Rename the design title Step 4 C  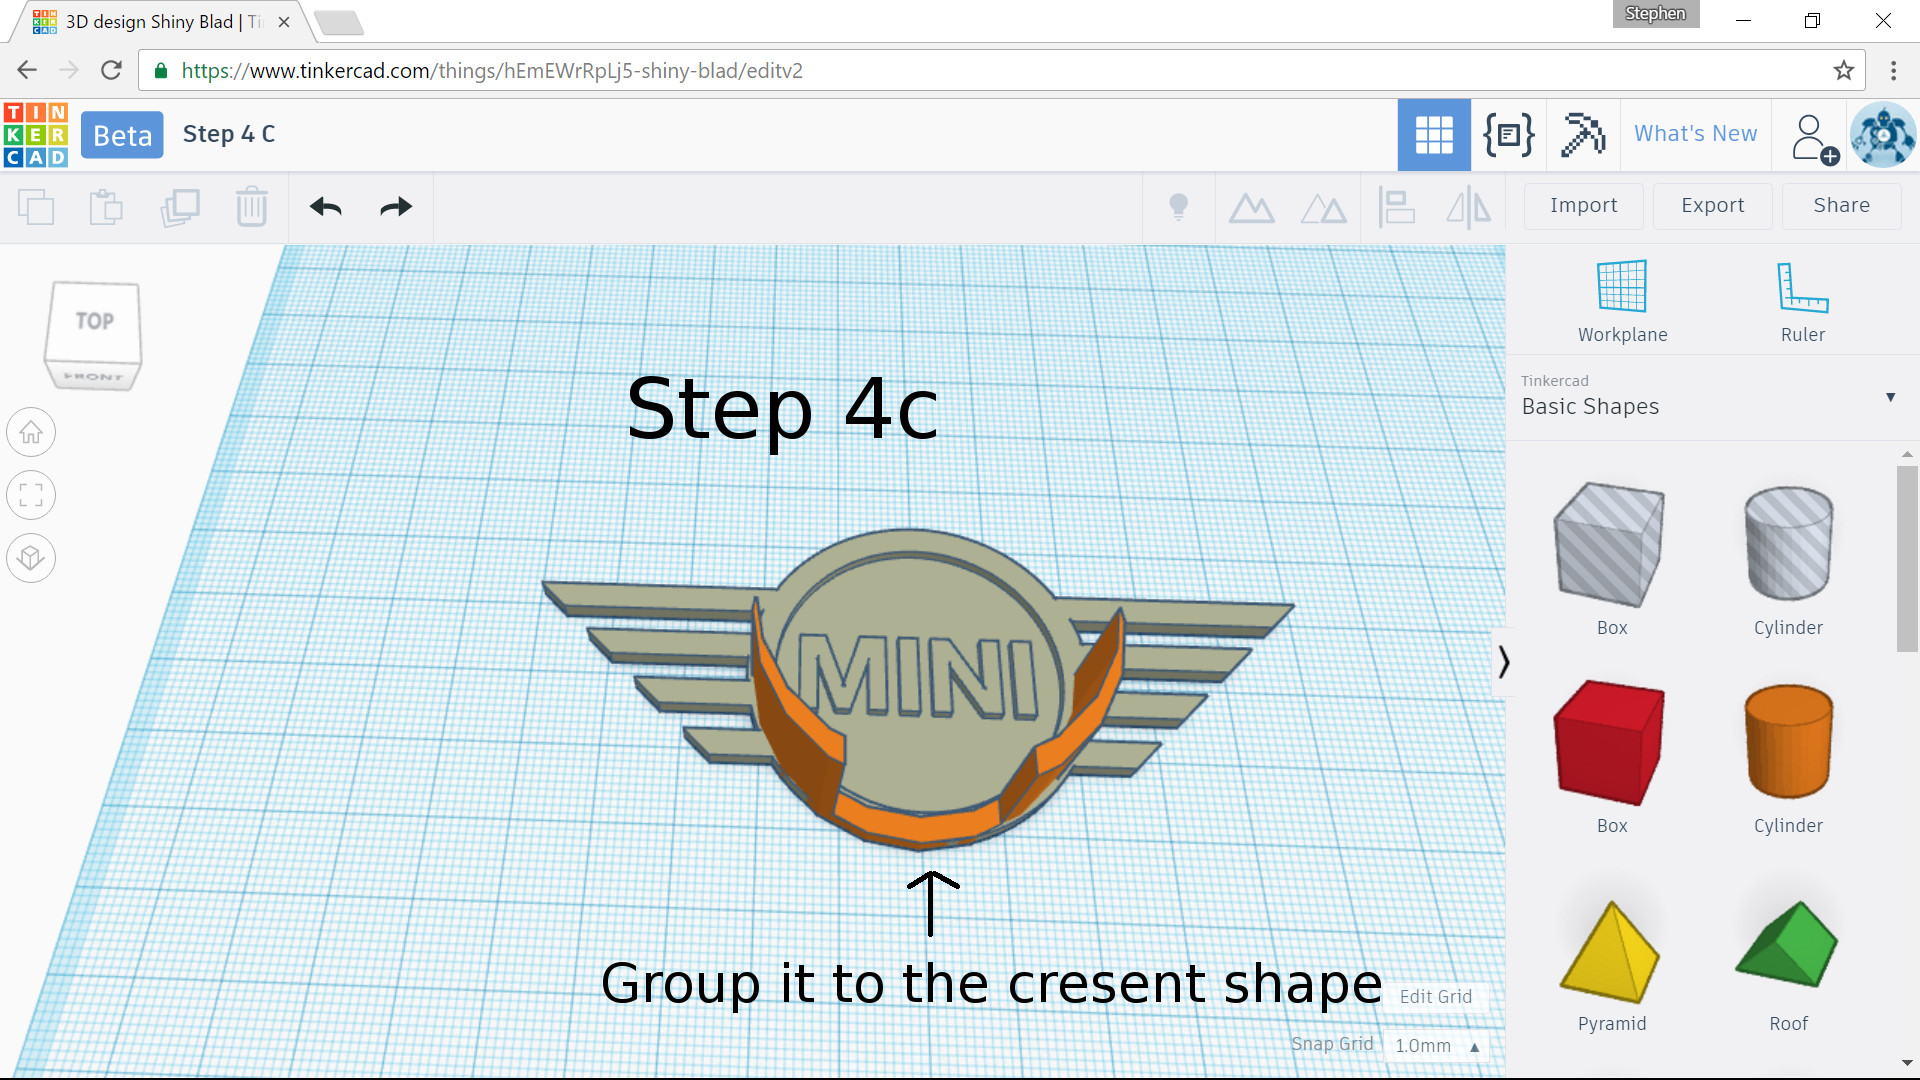pos(229,134)
